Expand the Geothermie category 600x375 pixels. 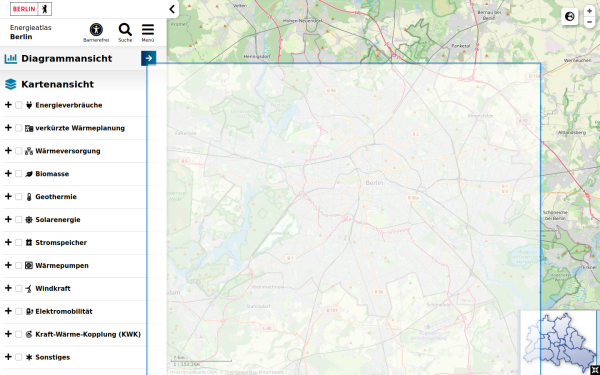(8, 197)
